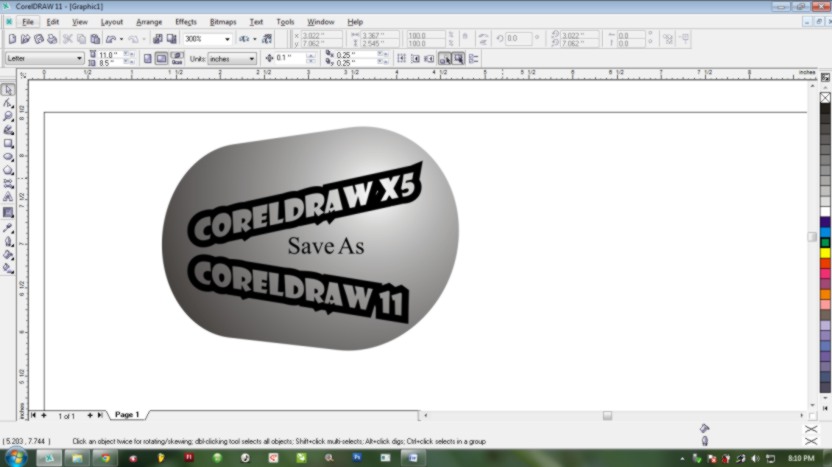Select the Pick tool in the toolbox
Screen dimensions: 832x467
point(8,90)
